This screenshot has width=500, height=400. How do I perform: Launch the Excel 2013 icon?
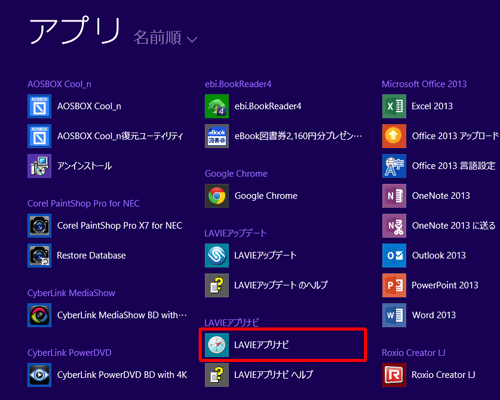click(394, 106)
